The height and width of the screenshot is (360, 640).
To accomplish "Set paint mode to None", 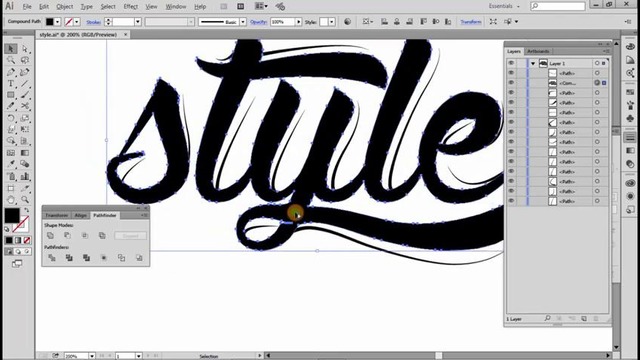I will 27,240.
